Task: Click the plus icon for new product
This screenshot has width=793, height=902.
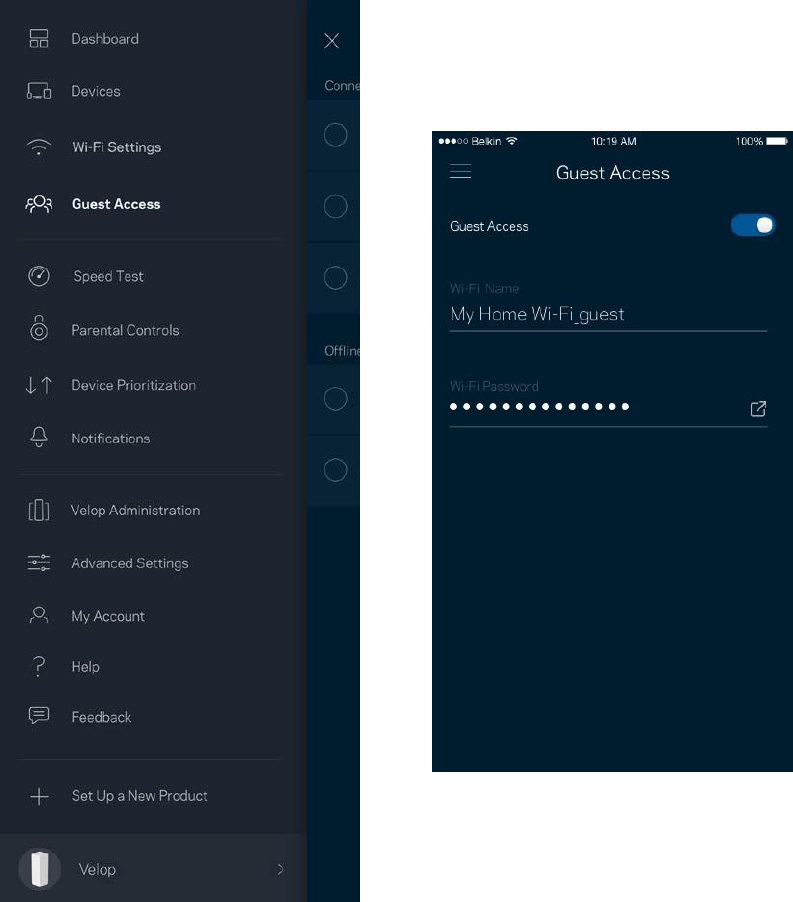Action: coord(39,796)
